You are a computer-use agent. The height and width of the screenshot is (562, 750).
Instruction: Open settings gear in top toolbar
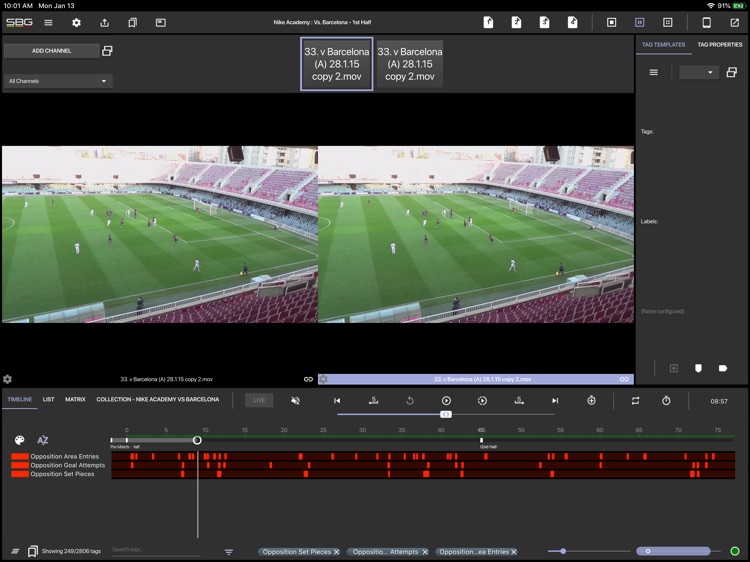tap(76, 22)
